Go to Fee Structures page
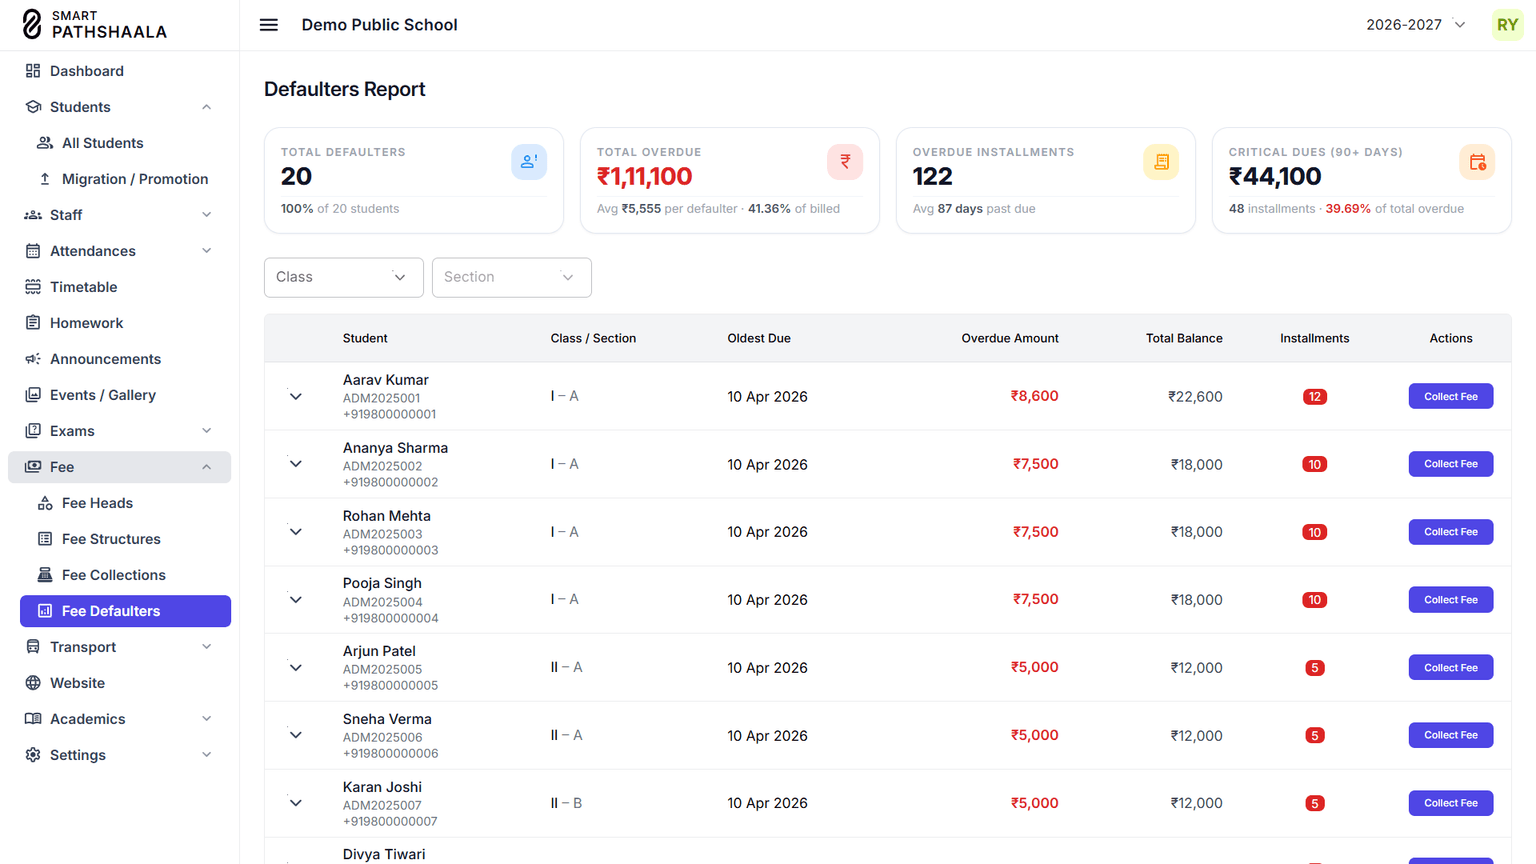1536x864 pixels. 125,539
